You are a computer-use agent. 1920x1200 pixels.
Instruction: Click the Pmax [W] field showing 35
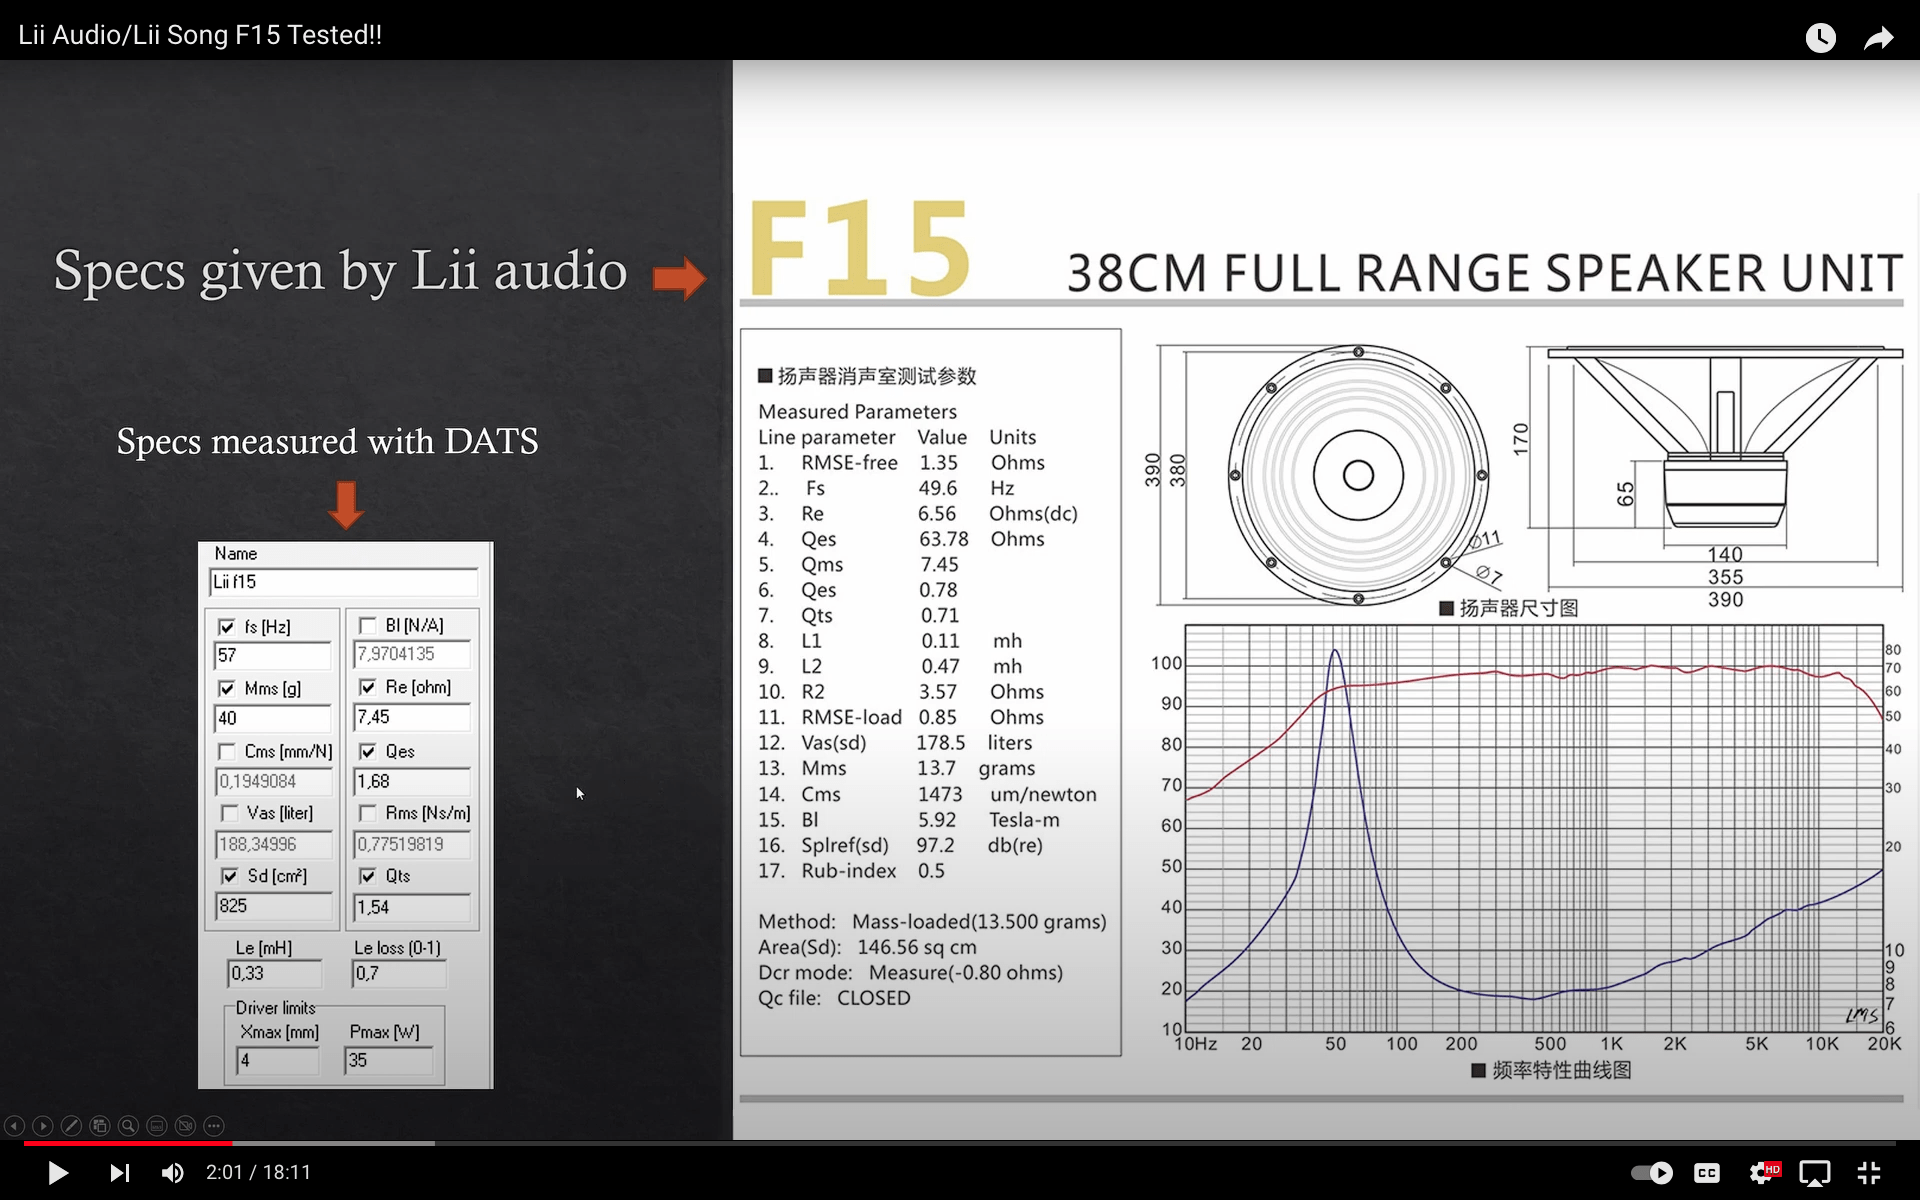[x=388, y=1061]
